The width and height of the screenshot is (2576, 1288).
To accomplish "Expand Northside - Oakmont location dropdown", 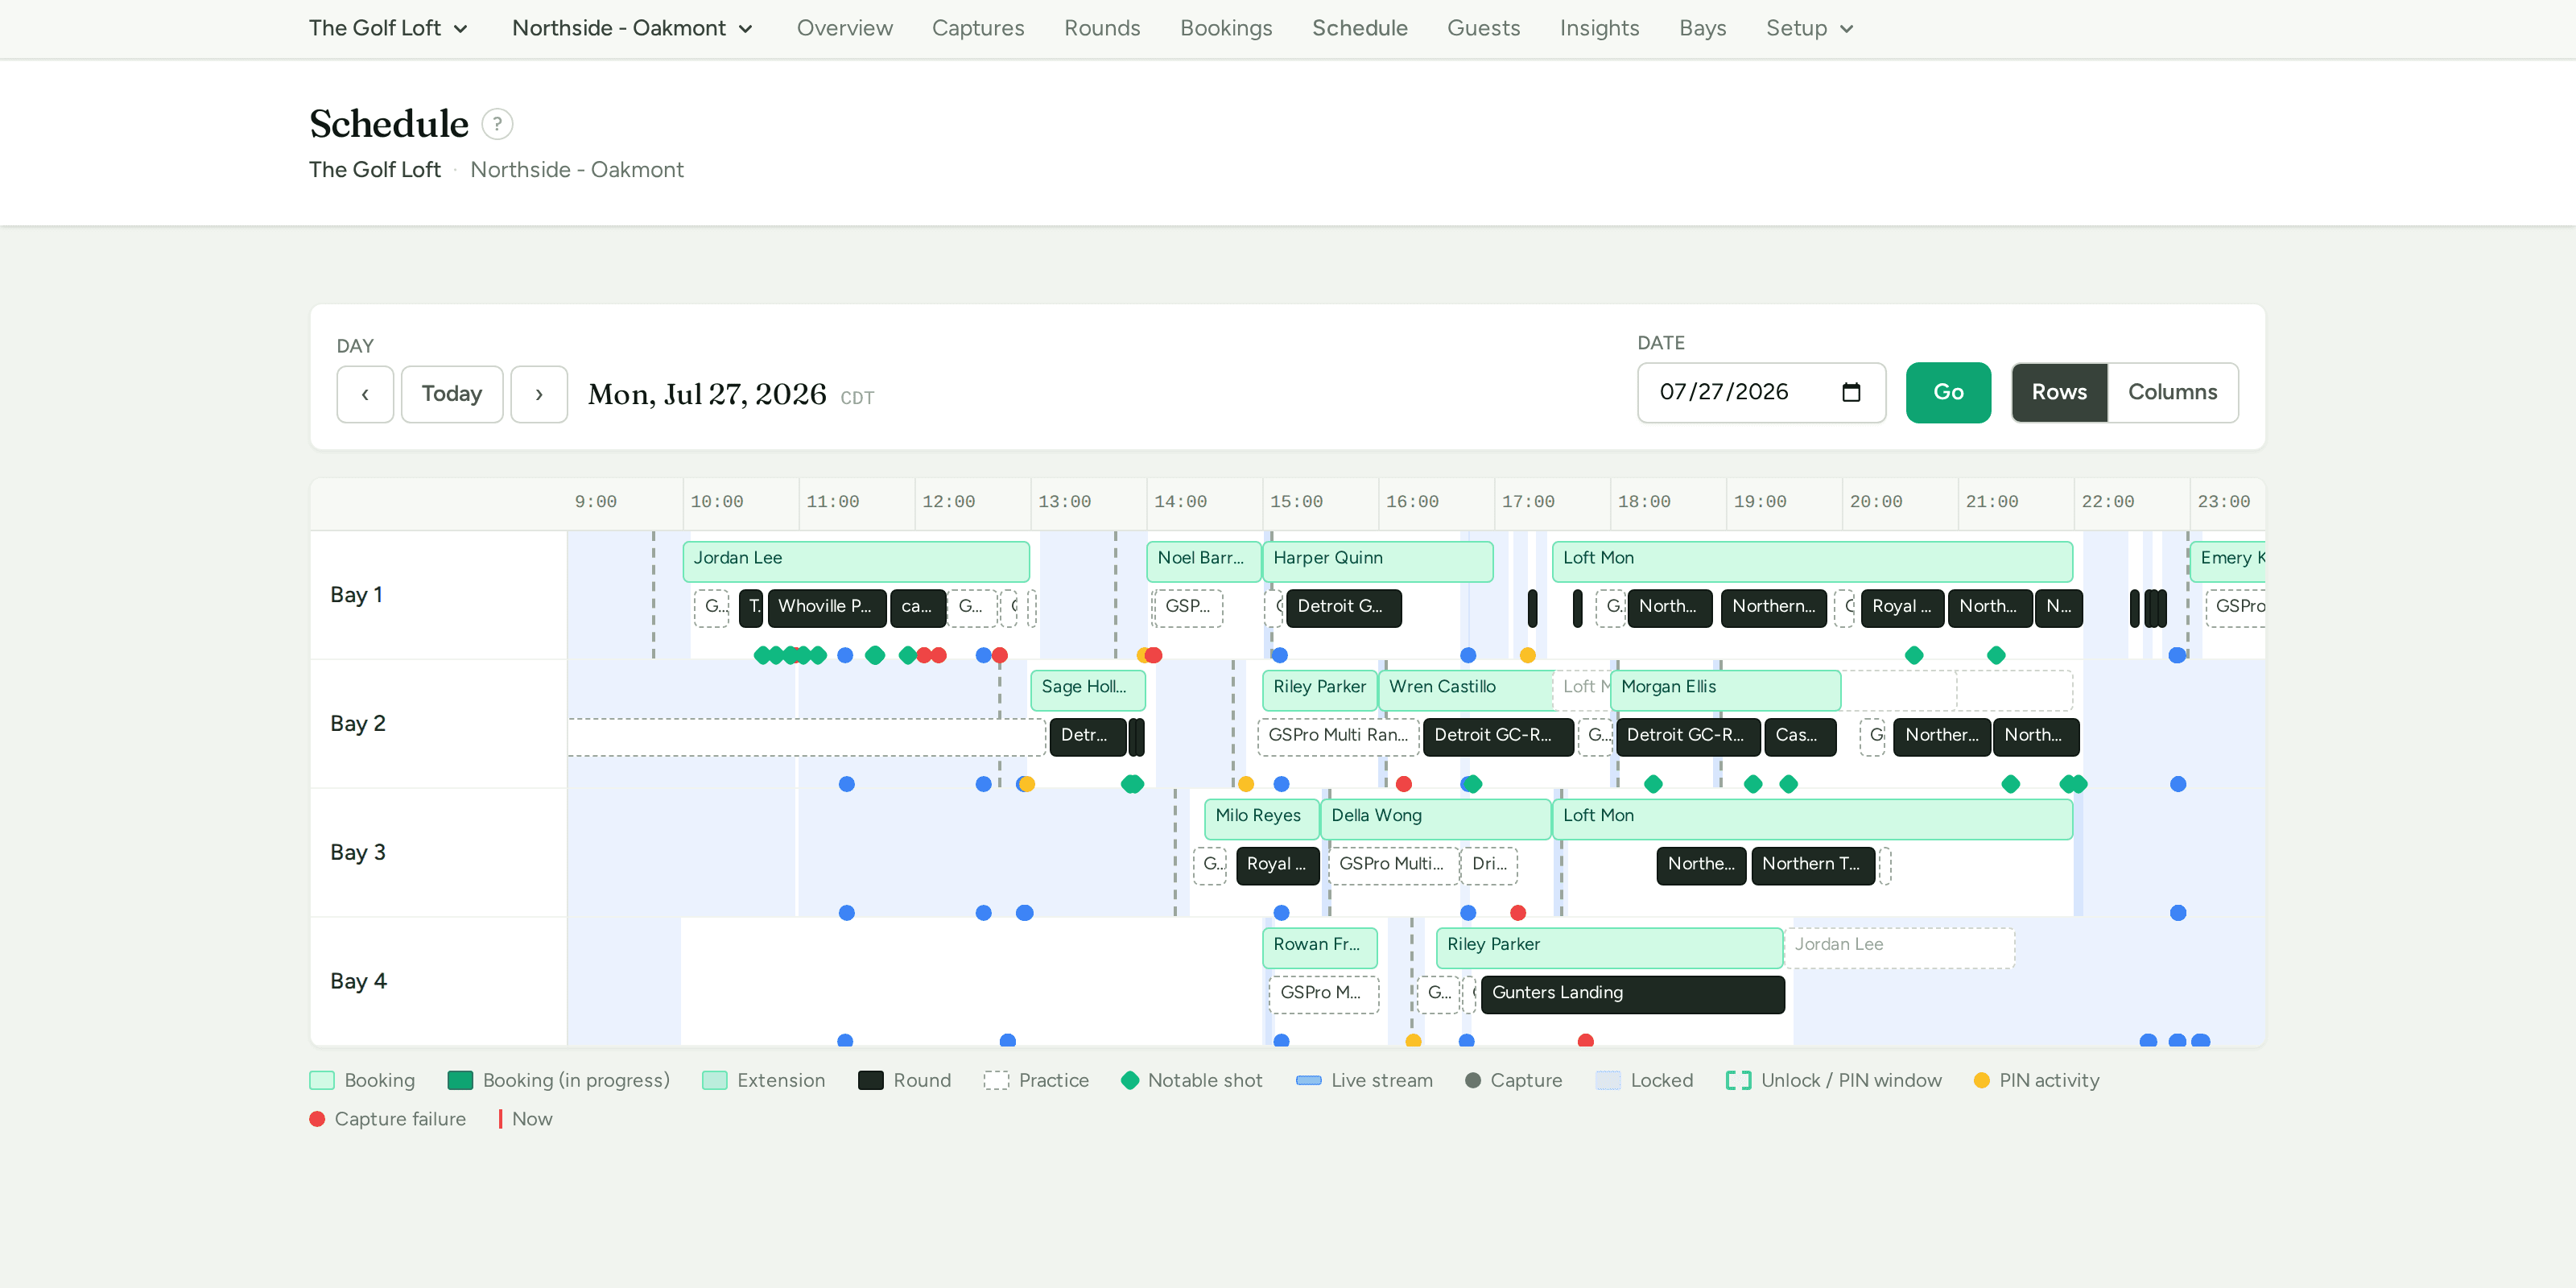I will [x=632, y=28].
